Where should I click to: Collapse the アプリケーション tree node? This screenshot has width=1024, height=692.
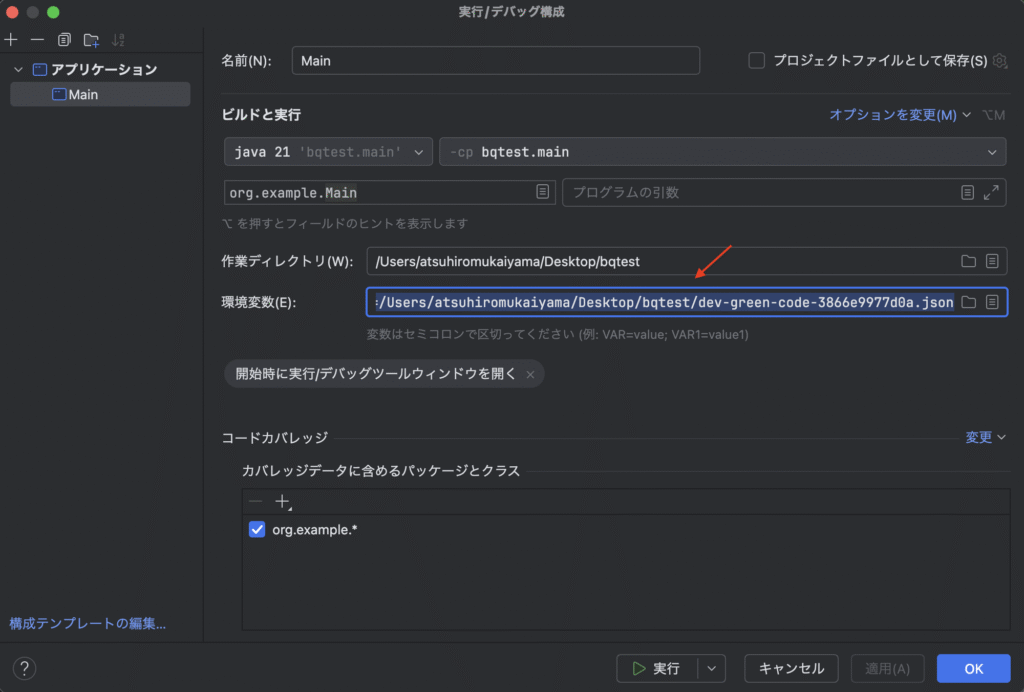point(18,70)
